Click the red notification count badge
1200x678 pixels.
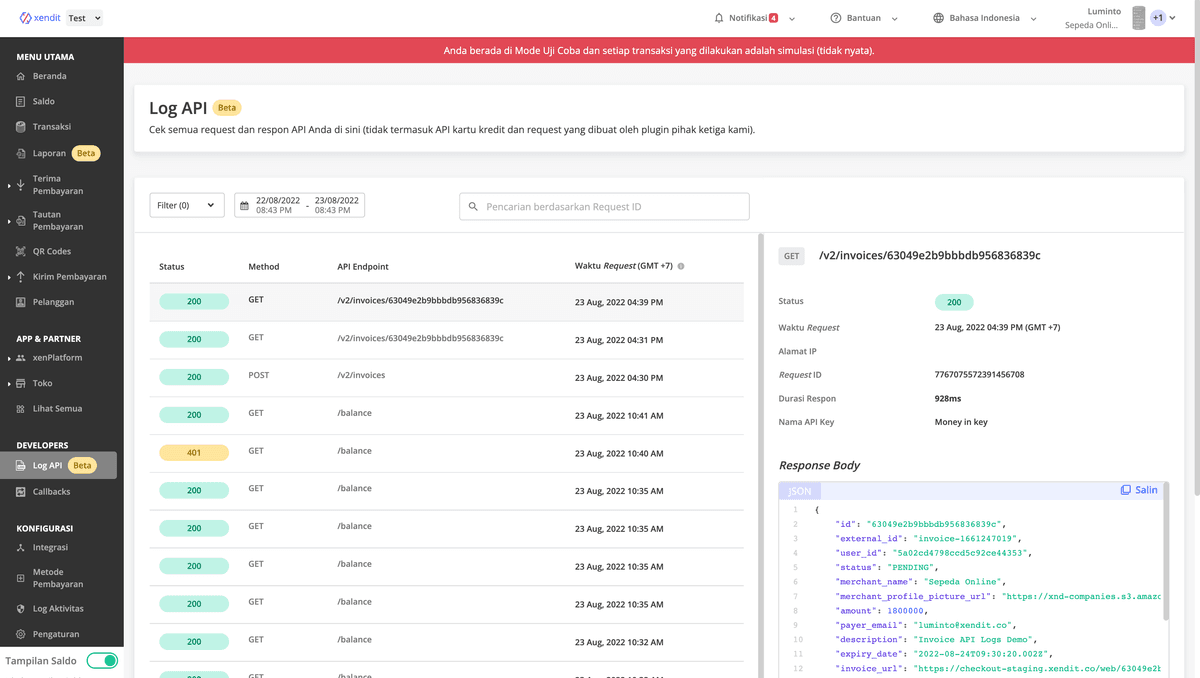pos(773,18)
